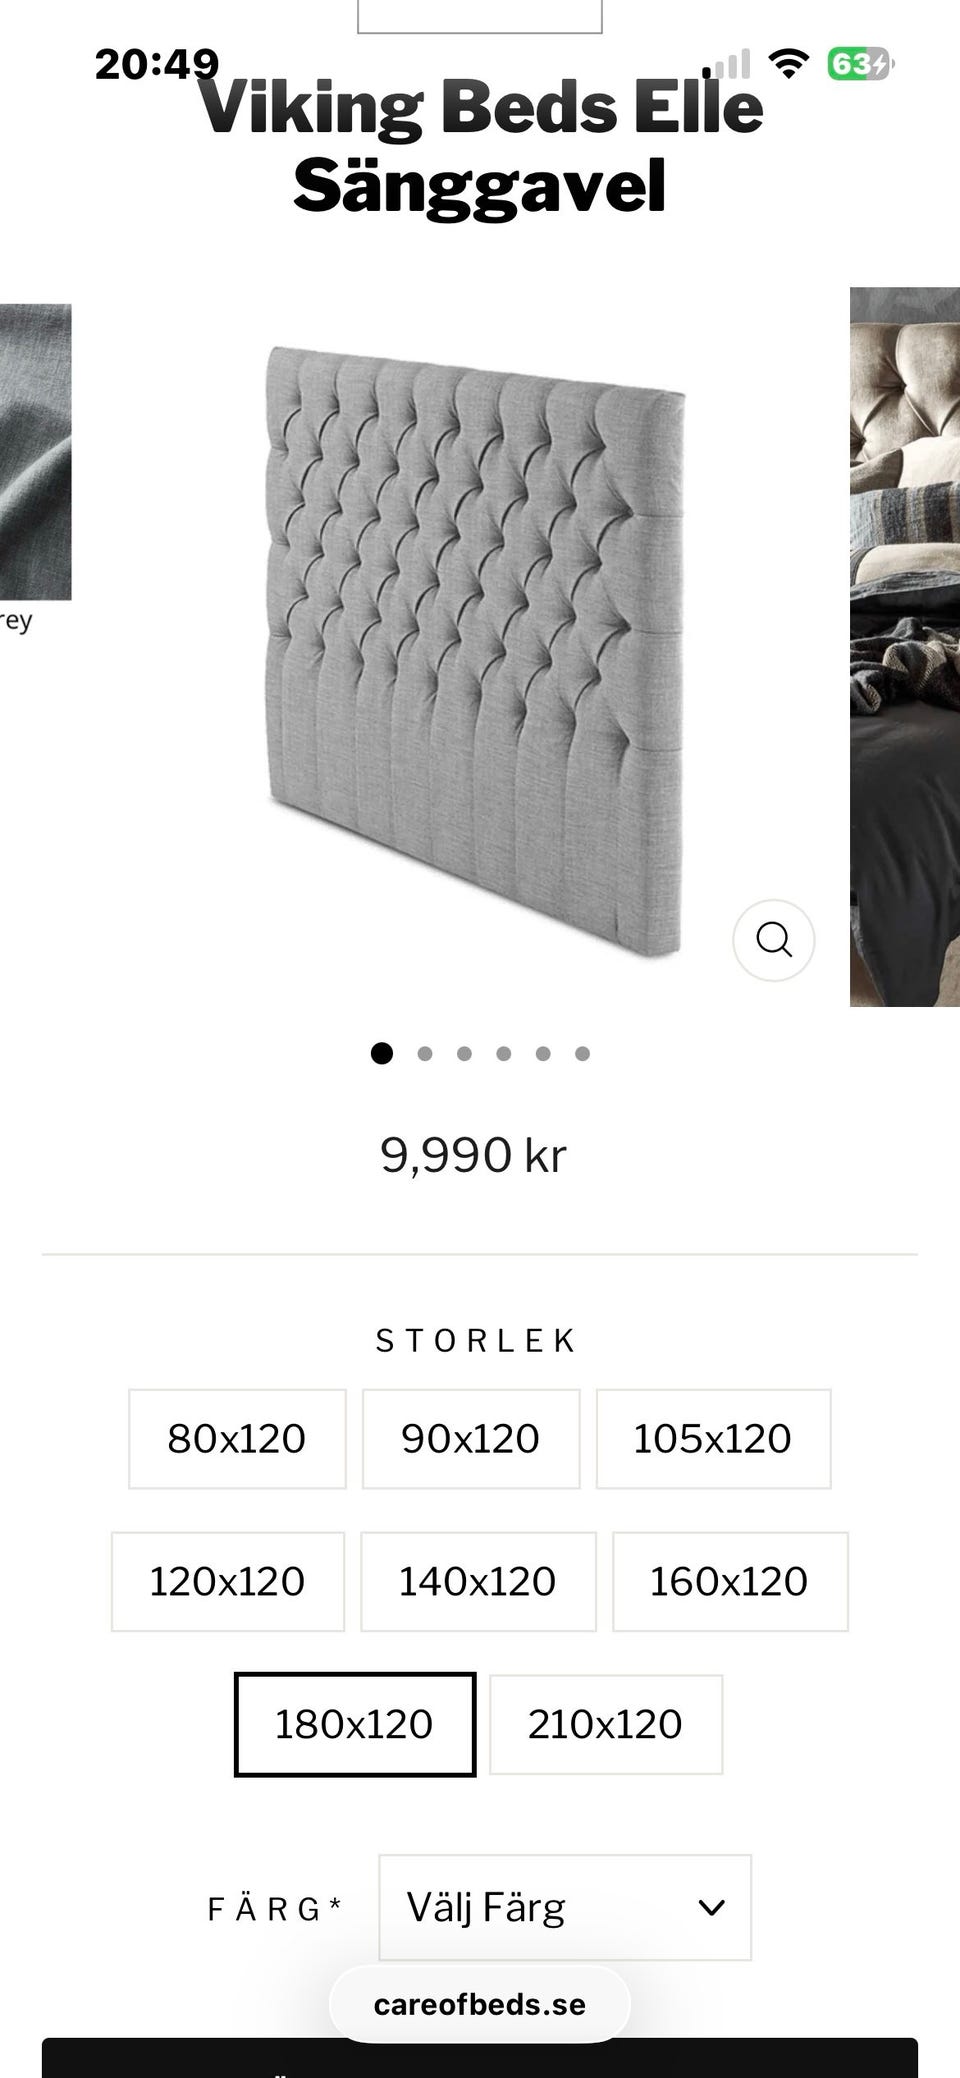Tap the Wi-Fi status icon
This screenshot has height=2078, width=960.
pos(789,64)
